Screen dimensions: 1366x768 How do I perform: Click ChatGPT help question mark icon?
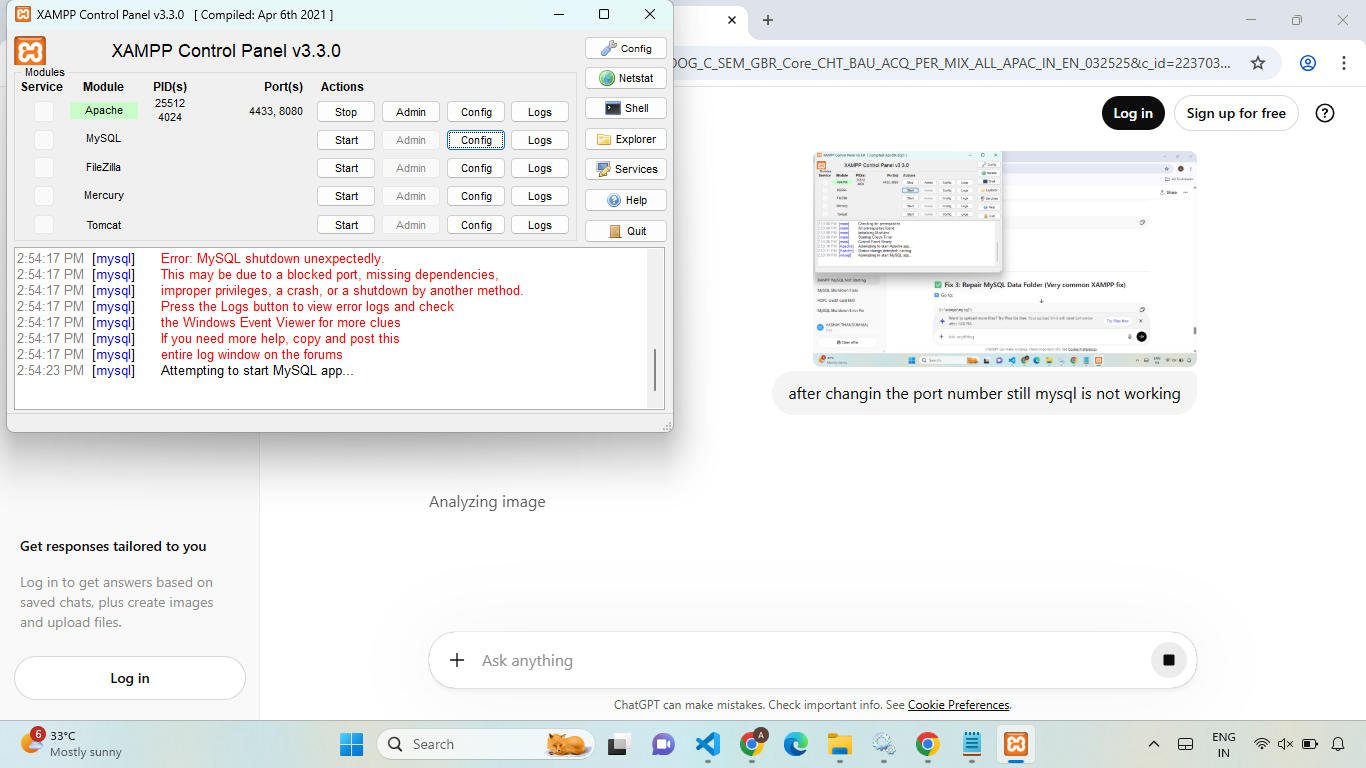(x=1325, y=113)
